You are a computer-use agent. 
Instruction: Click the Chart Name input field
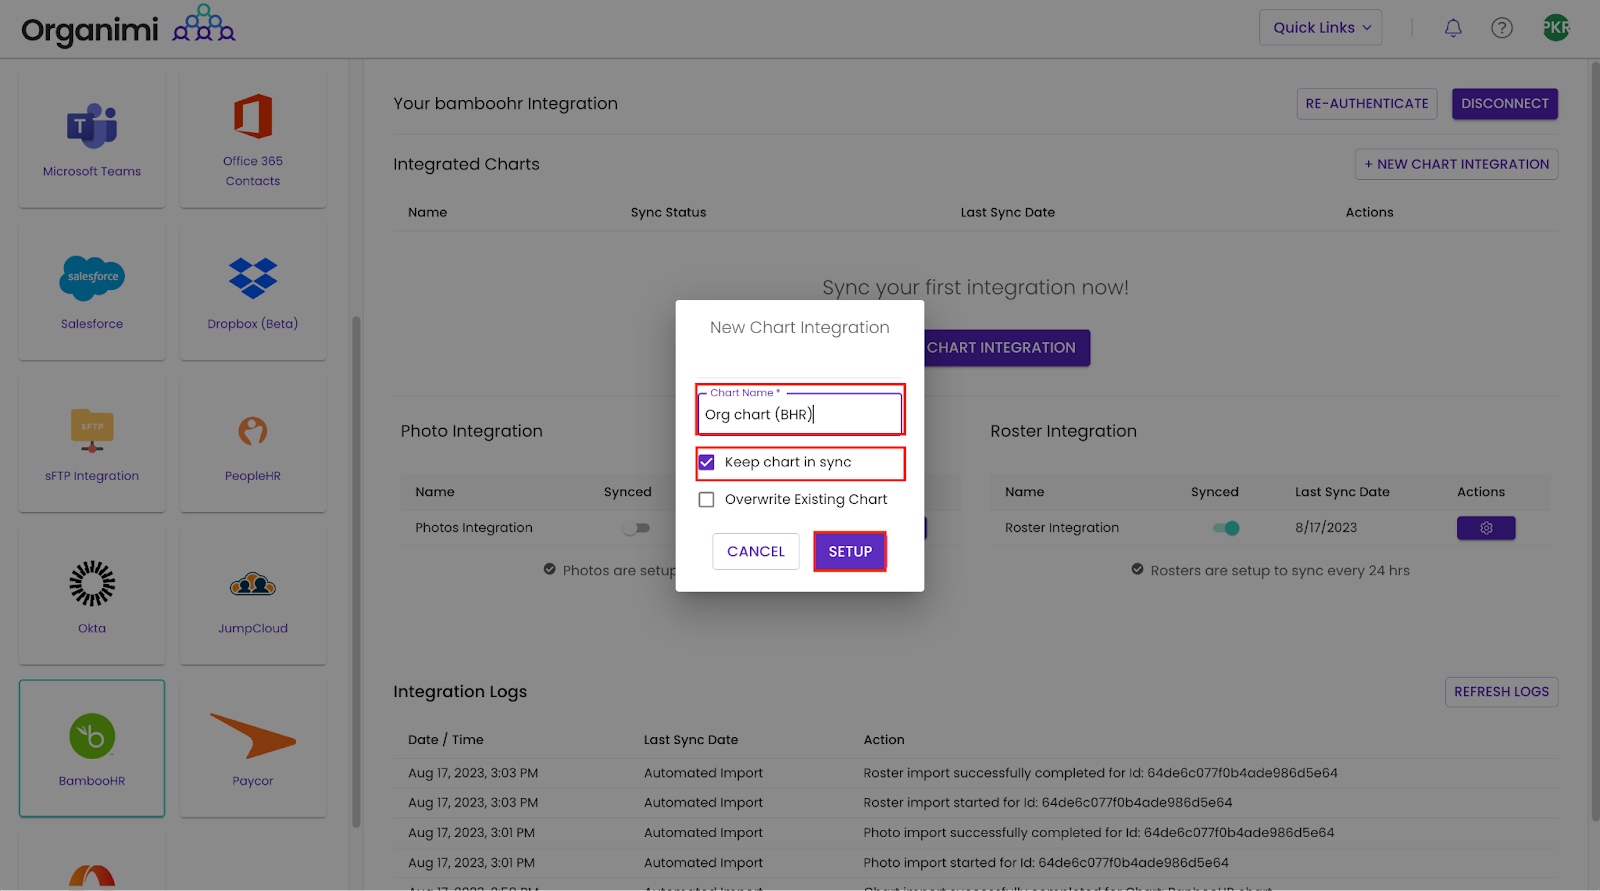pos(800,413)
